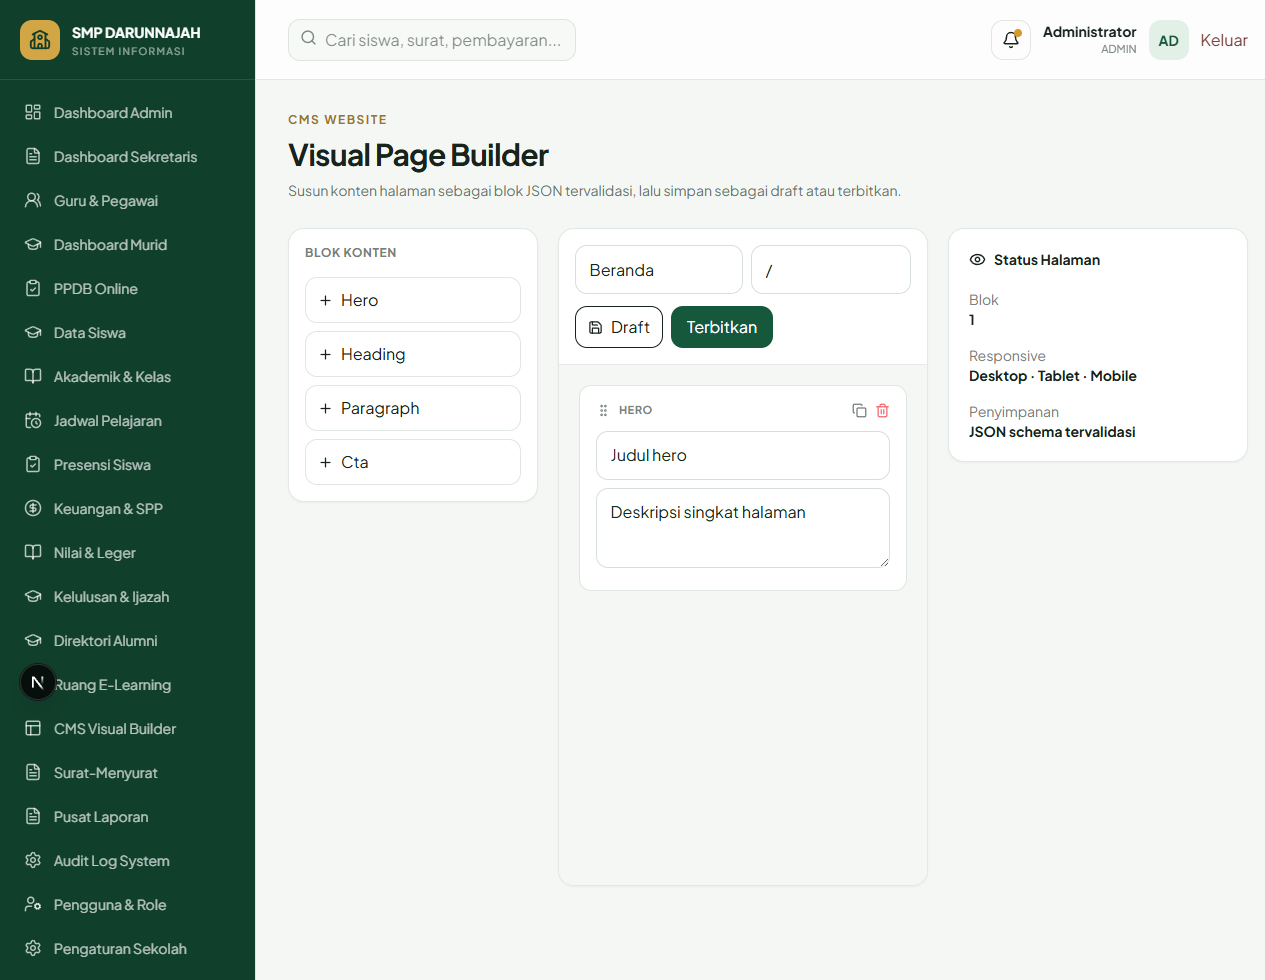Duplicate the HERO block with copy icon

[859, 410]
